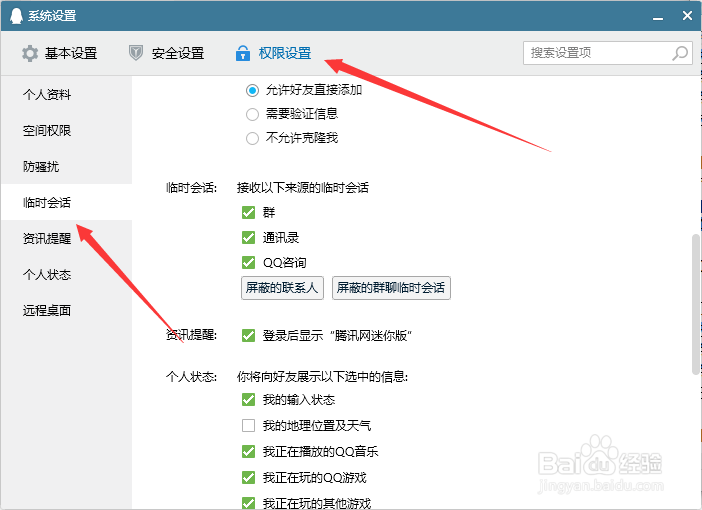
Task: Select the 允许好友直接添加 radio button
Action: point(252,90)
